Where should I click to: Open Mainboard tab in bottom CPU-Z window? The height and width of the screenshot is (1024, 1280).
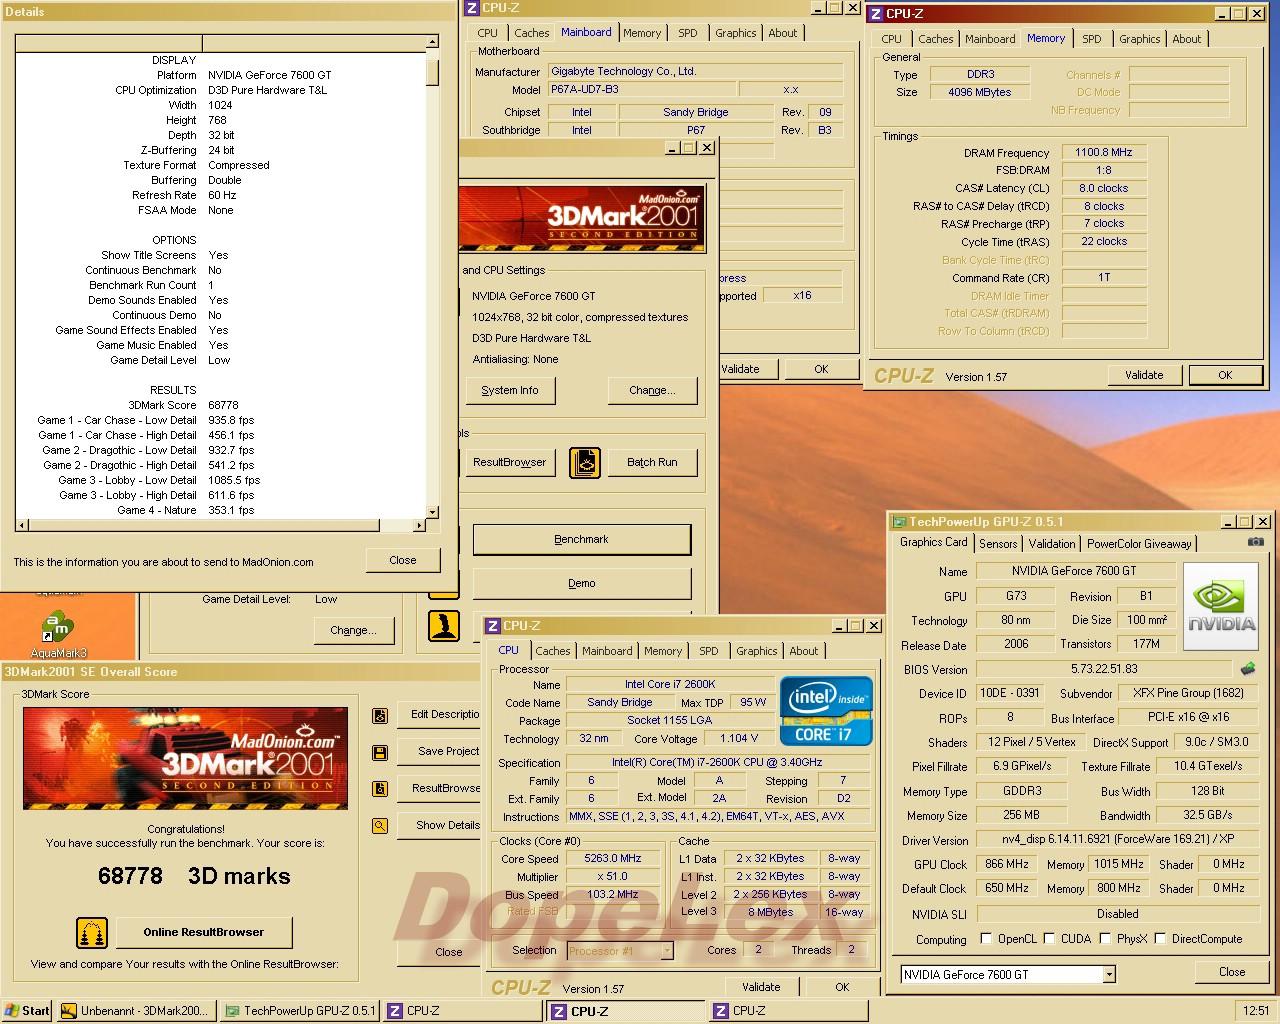(x=607, y=651)
